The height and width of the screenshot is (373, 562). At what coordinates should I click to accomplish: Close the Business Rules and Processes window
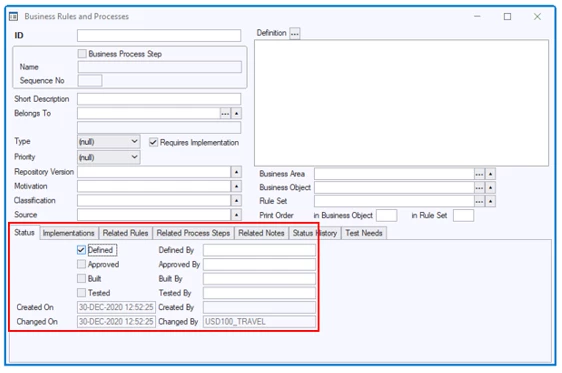pyautogui.click(x=537, y=16)
